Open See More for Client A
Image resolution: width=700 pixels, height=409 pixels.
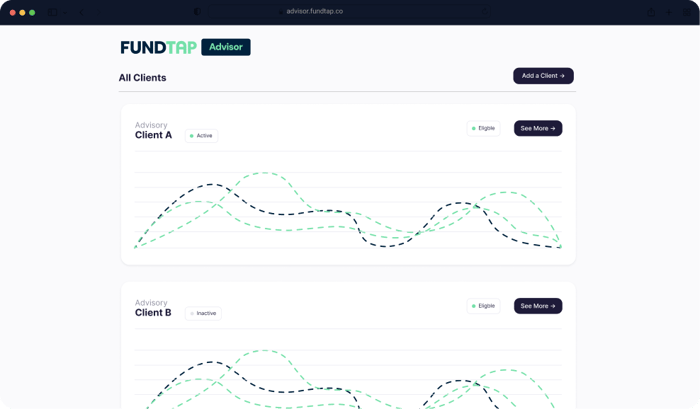tap(538, 128)
